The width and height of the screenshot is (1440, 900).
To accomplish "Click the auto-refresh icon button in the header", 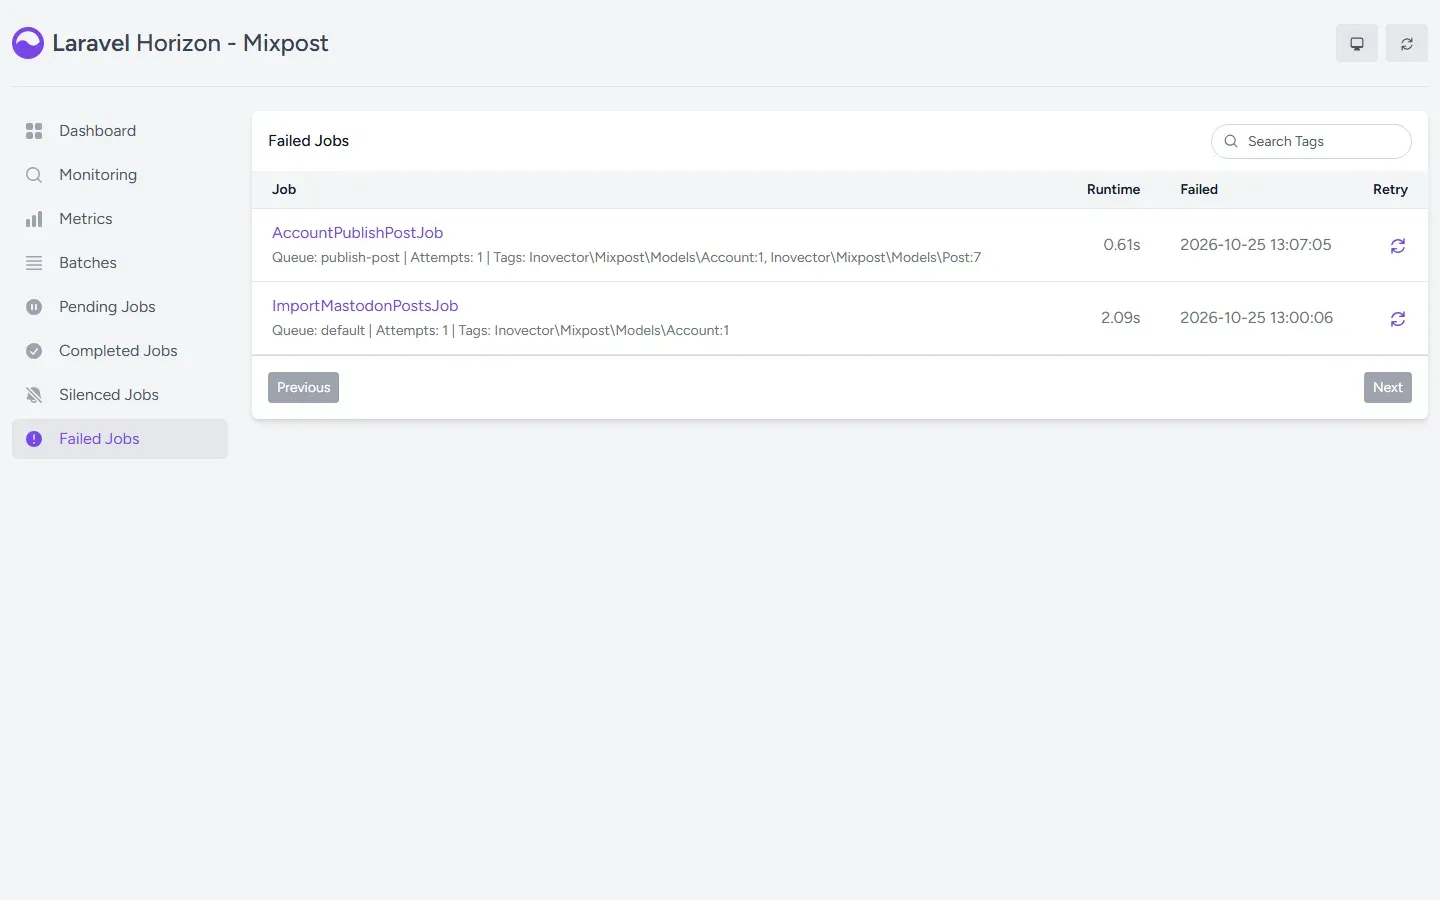I will tap(1407, 43).
